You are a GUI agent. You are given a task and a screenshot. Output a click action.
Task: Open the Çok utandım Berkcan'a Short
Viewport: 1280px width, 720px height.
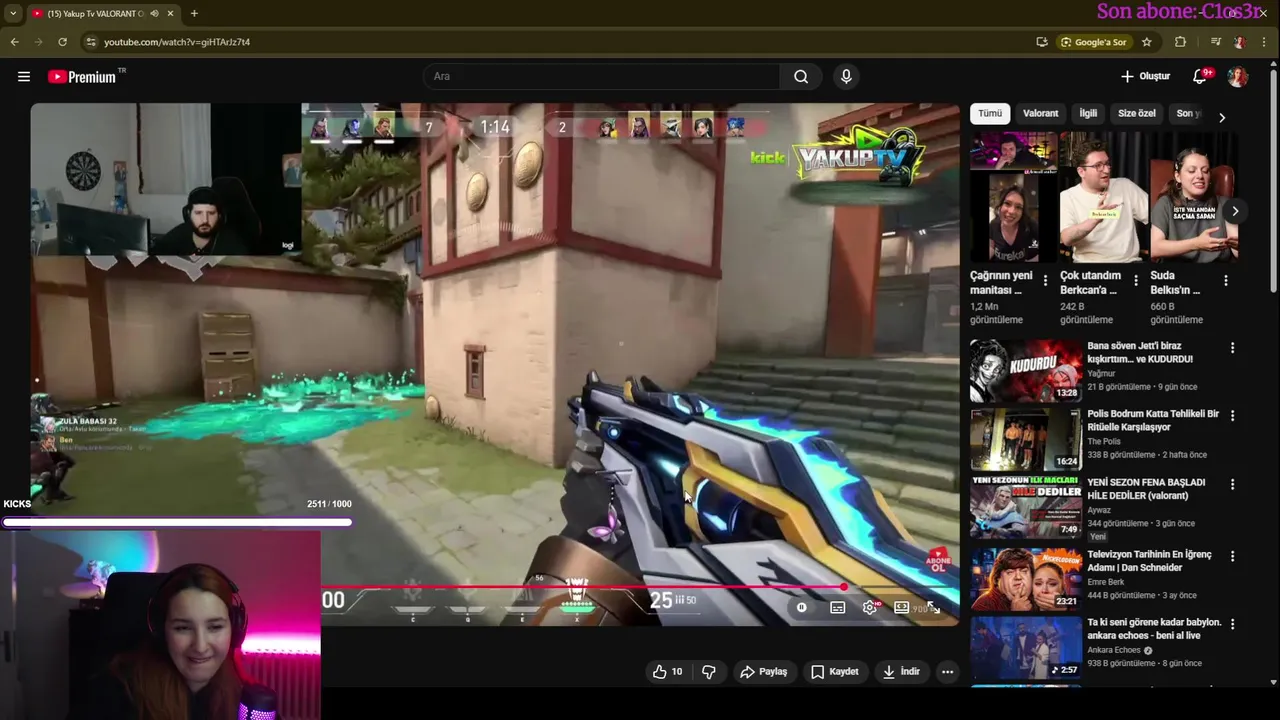coord(1103,197)
